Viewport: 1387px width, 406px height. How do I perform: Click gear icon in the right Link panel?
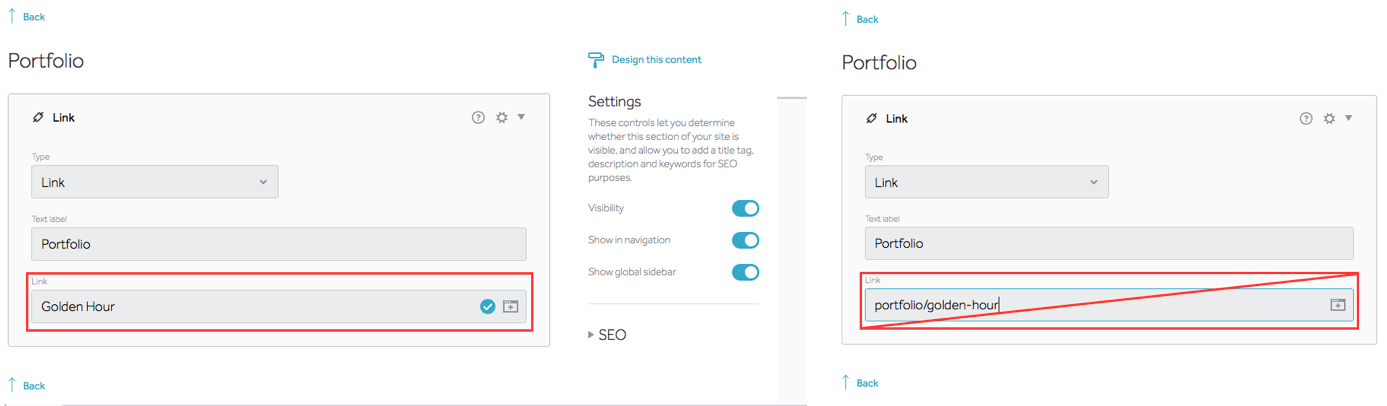pos(1329,119)
